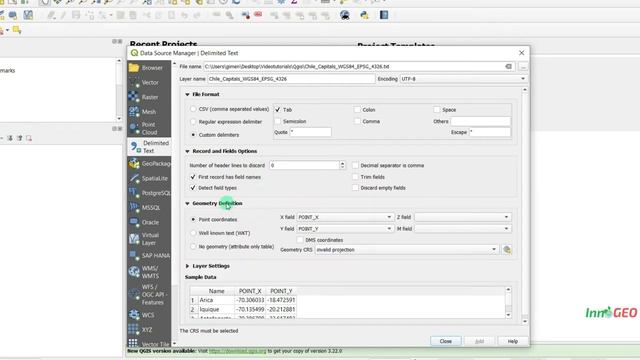The width and height of the screenshot is (640, 360).
Task: Open the download.qgis.org link
Action: [x=238, y=351]
